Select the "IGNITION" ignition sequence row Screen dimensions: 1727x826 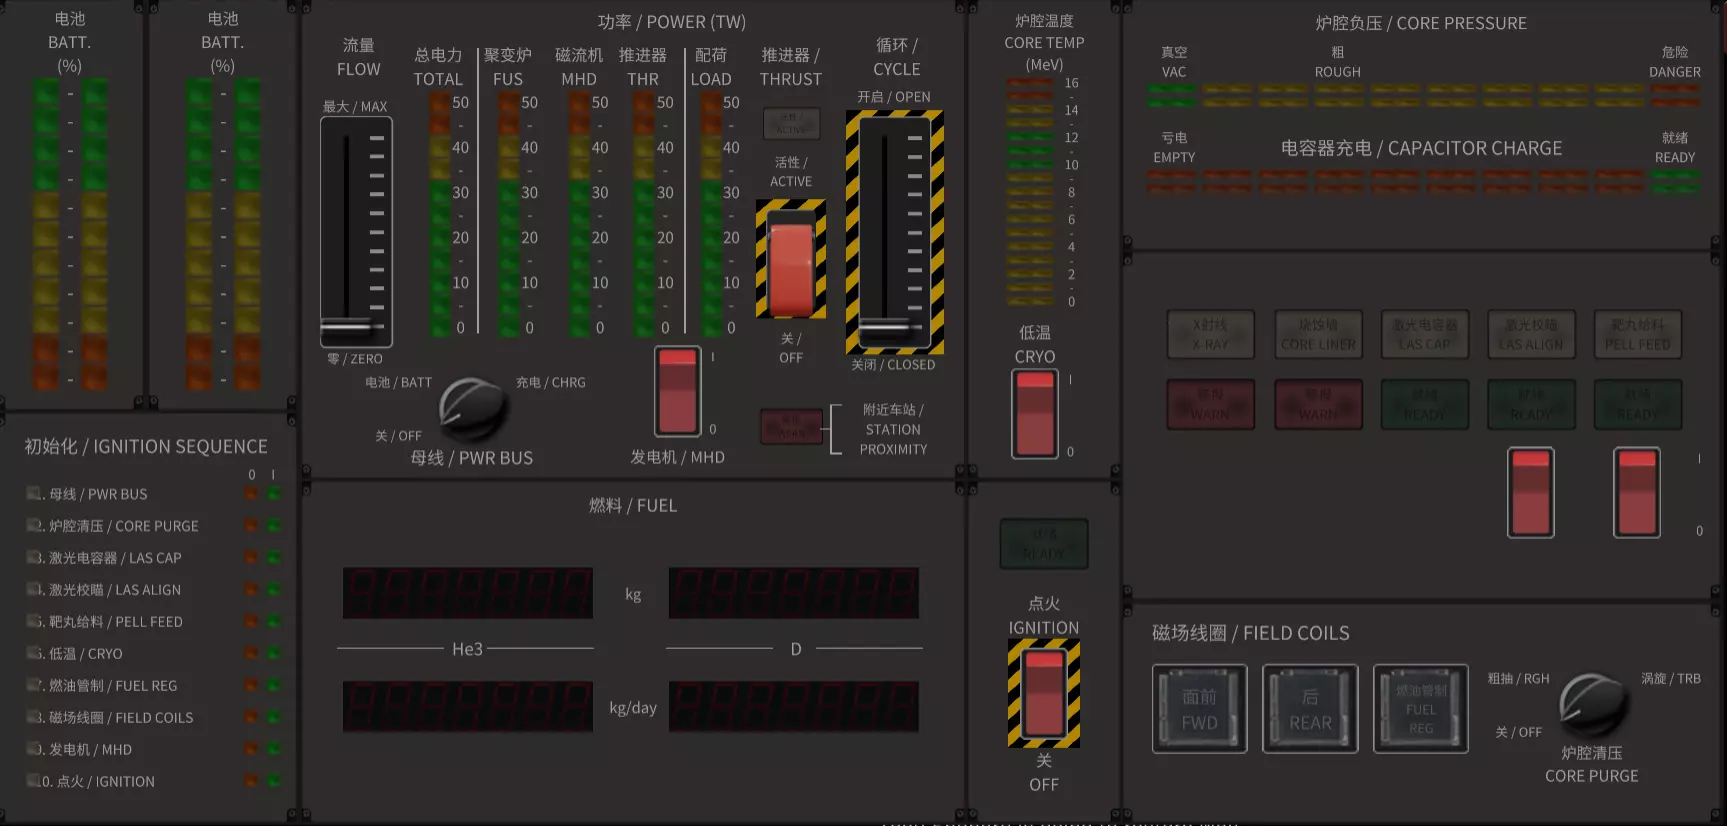pos(153,782)
